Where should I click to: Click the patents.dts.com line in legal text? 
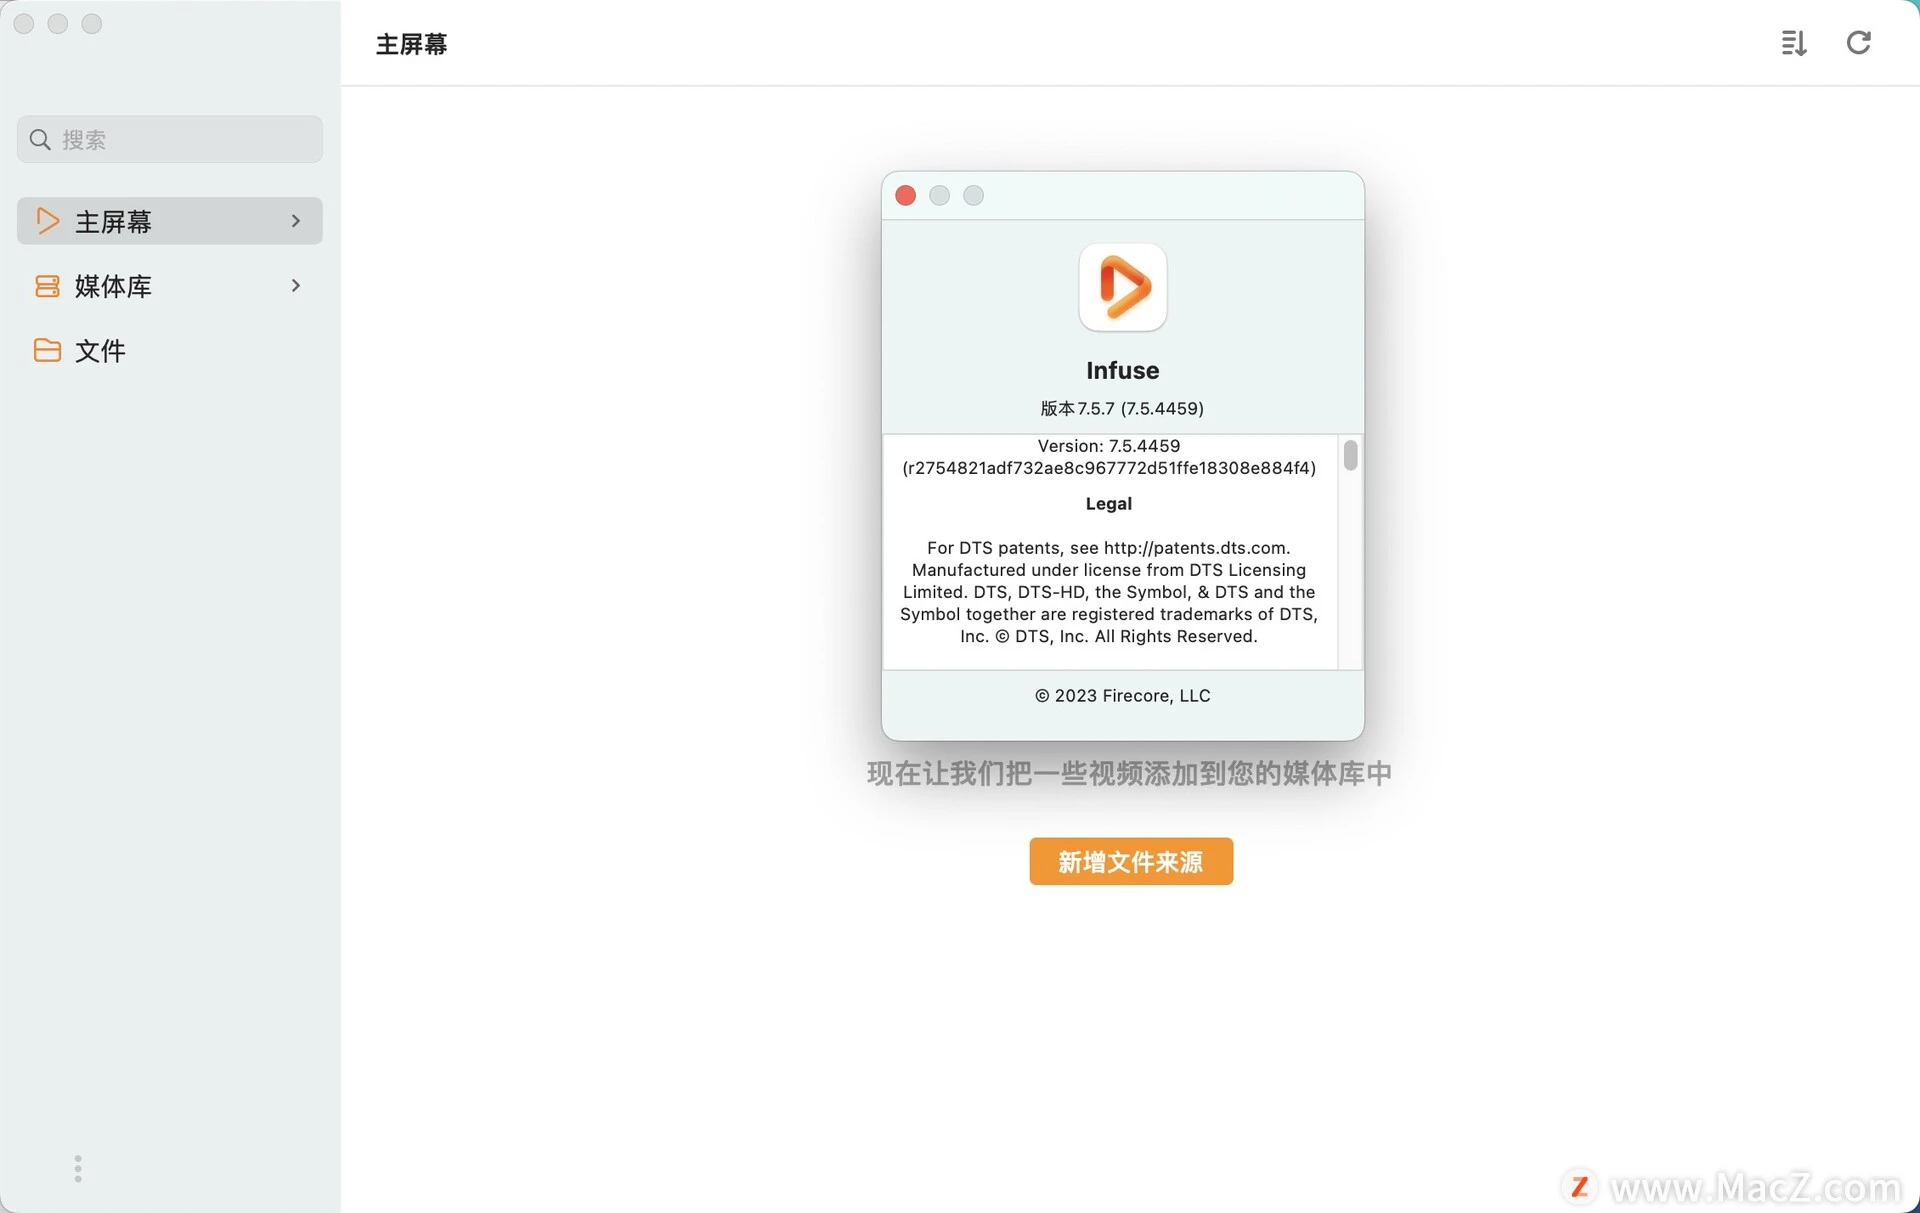click(1109, 548)
